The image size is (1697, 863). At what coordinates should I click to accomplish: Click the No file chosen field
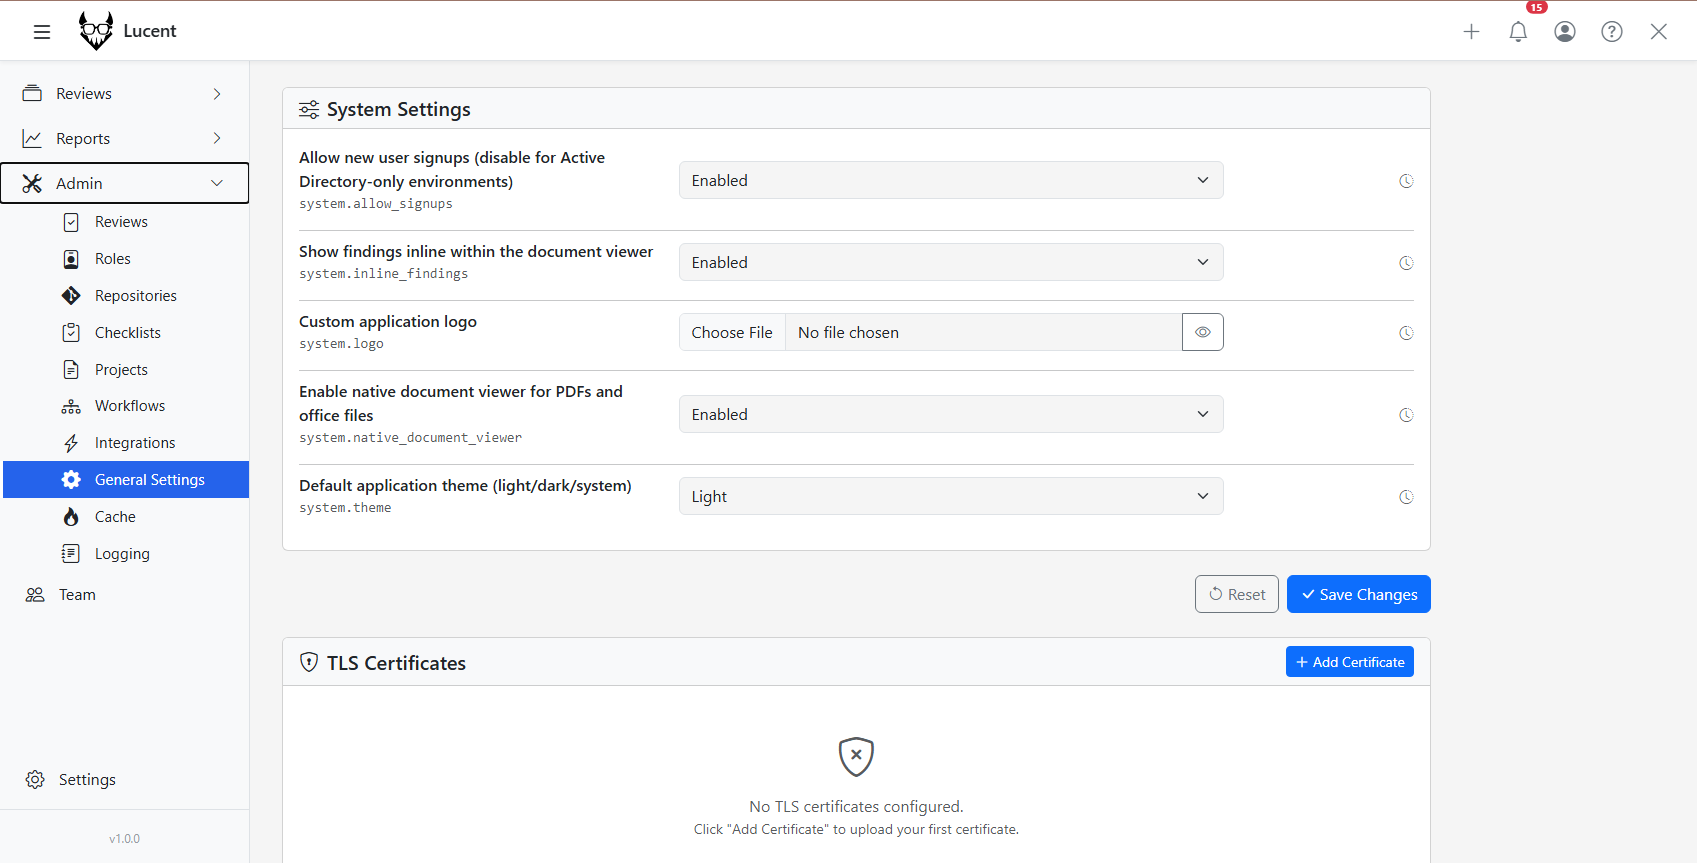pyautogui.click(x=984, y=332)
